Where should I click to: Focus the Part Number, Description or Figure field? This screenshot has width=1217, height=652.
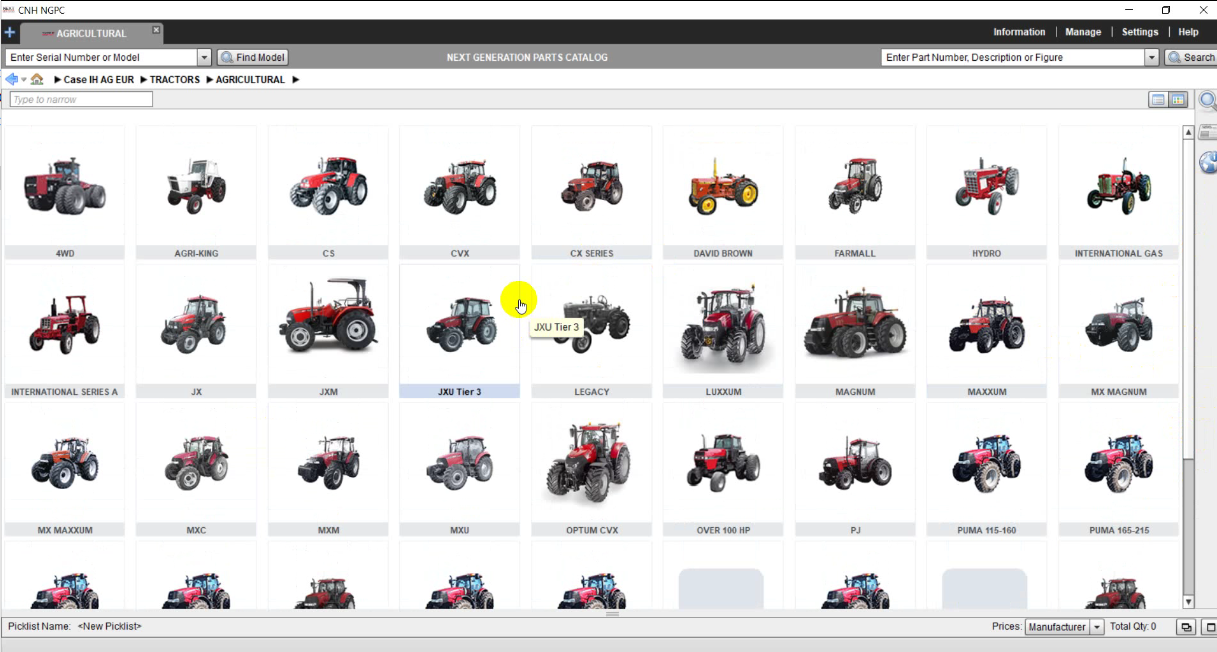coord(1013,58)
